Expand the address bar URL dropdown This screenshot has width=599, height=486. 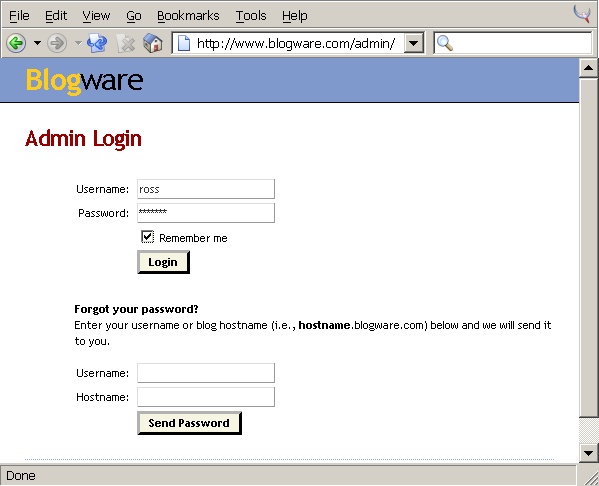click(413, 43)
